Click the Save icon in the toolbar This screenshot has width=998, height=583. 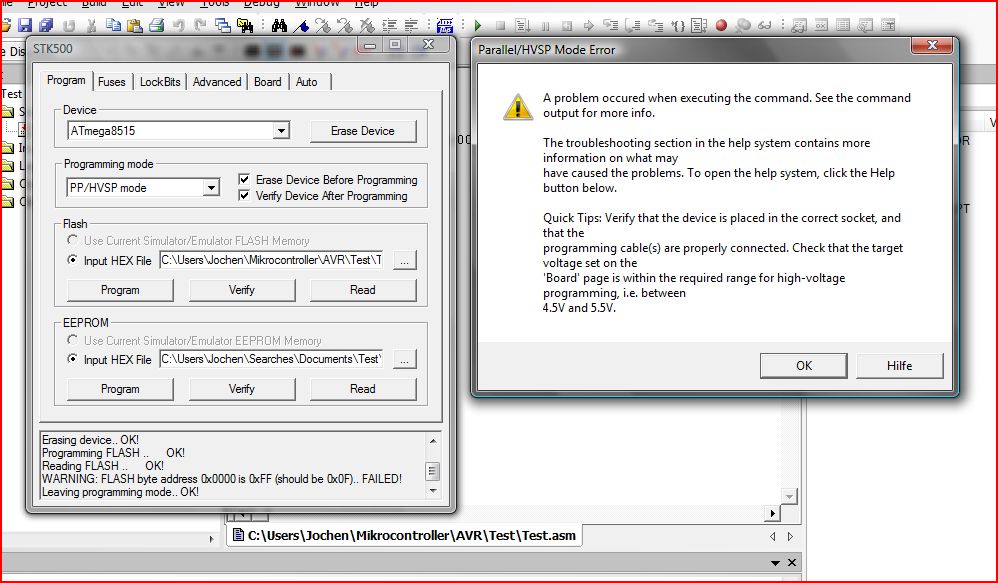coord(25,25)
